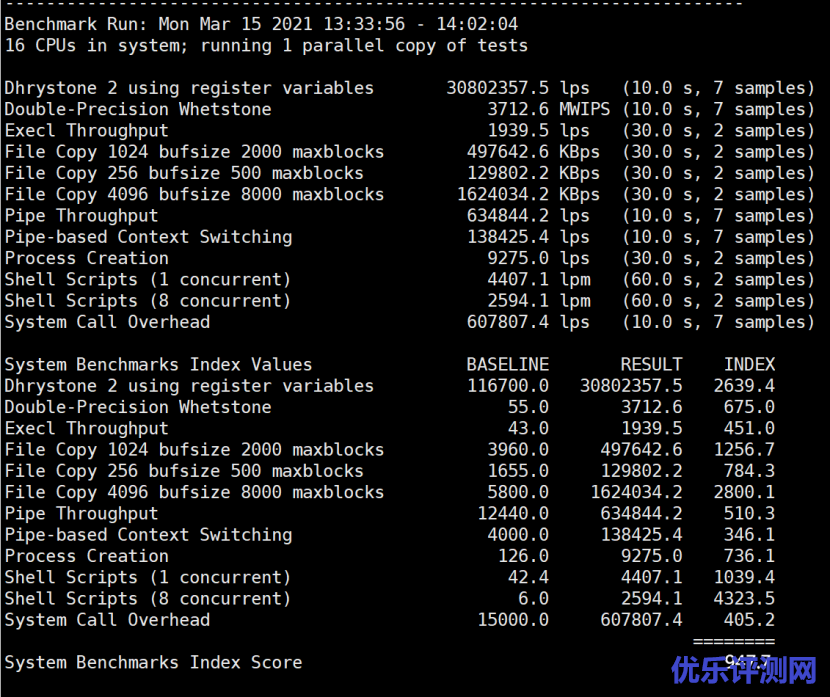The image size is (830, 697).
Task: Select the INDEX column header
Action: point(749,365)
